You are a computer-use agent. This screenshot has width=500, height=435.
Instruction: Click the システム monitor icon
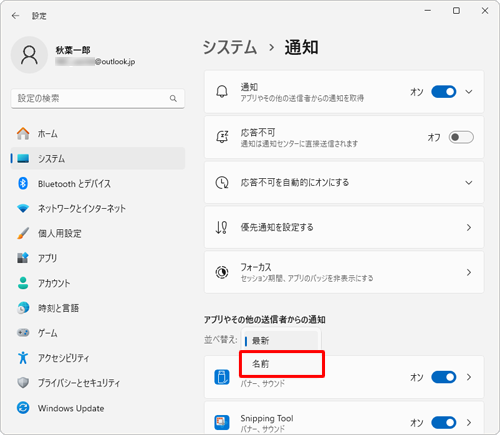(23, 158)
